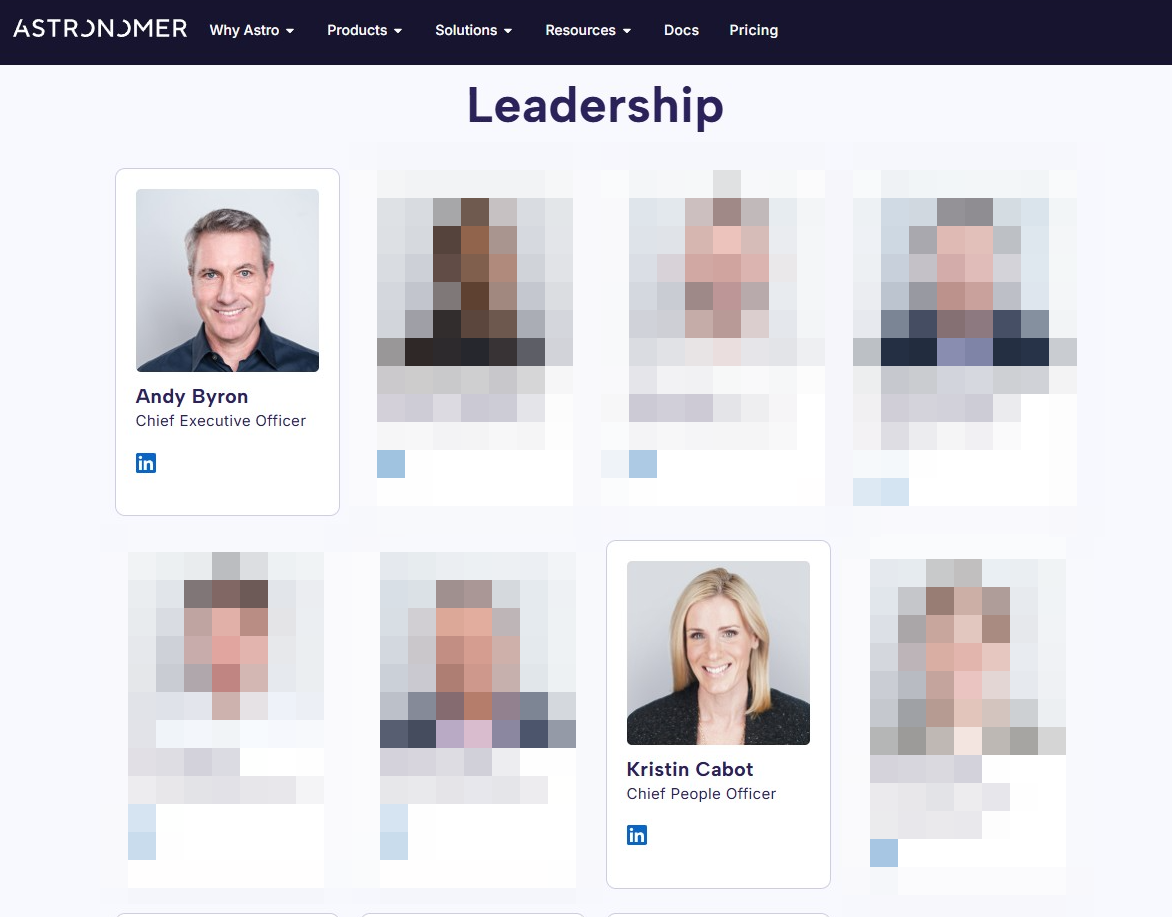The width and height of the screenshot is (1172, 917).
Task: Open Kristin Cabot's LinkedIn profile icon
Action: 637,835
